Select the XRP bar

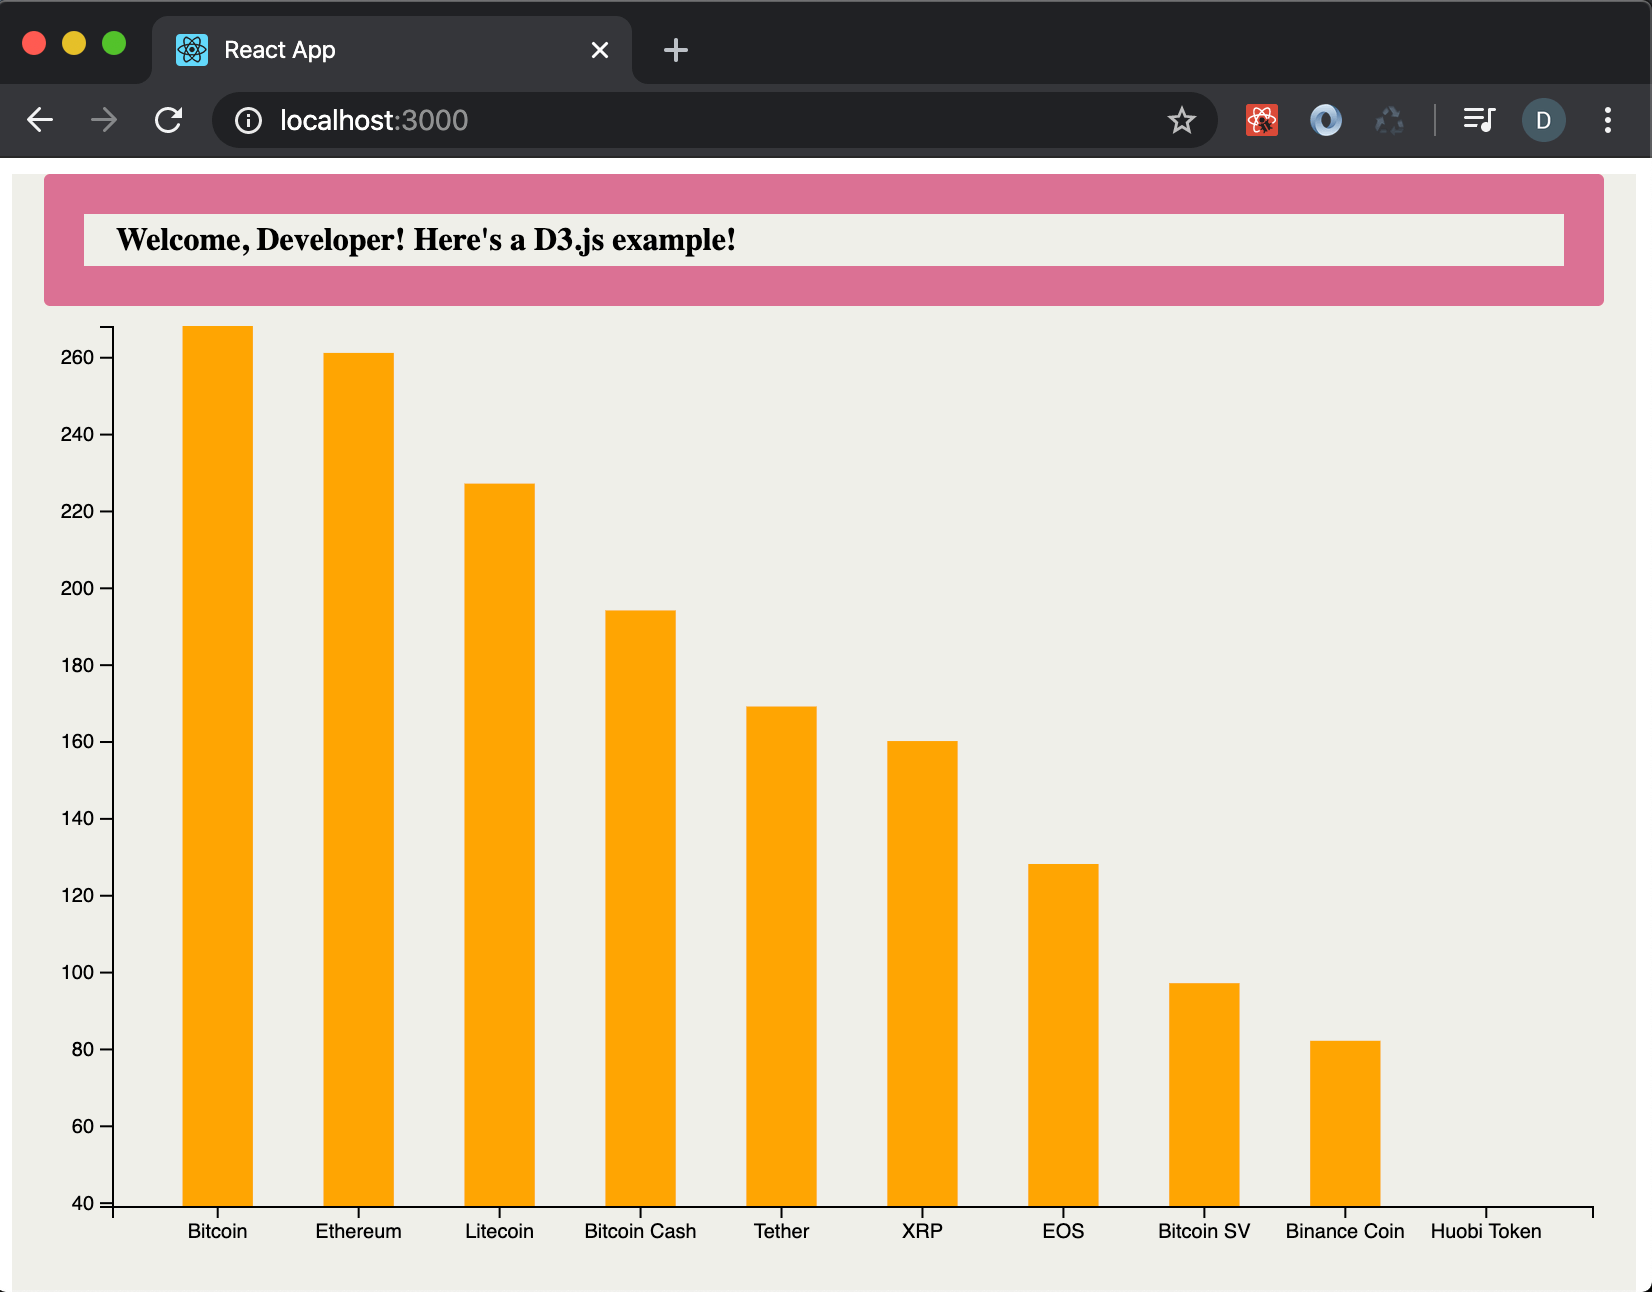pos(923,973)
